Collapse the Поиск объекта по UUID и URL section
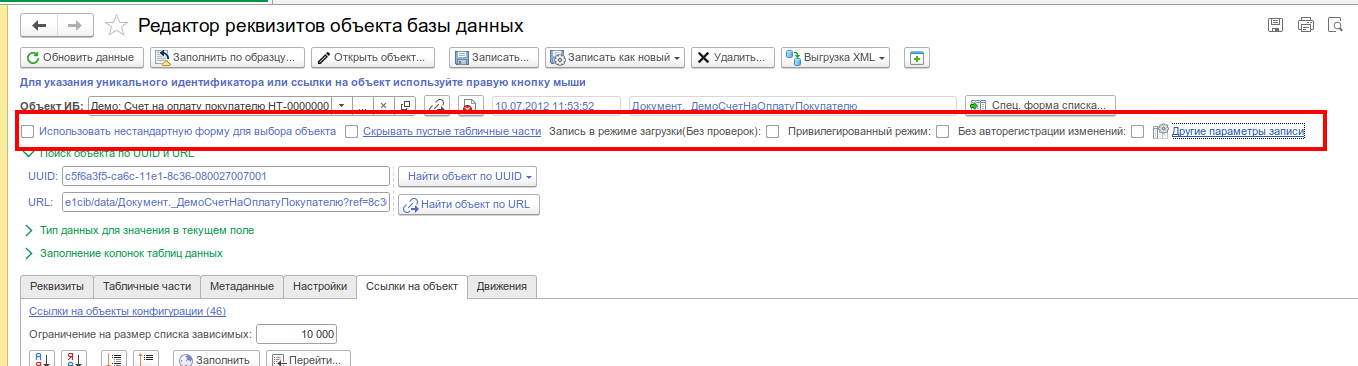 click(28, 153)
